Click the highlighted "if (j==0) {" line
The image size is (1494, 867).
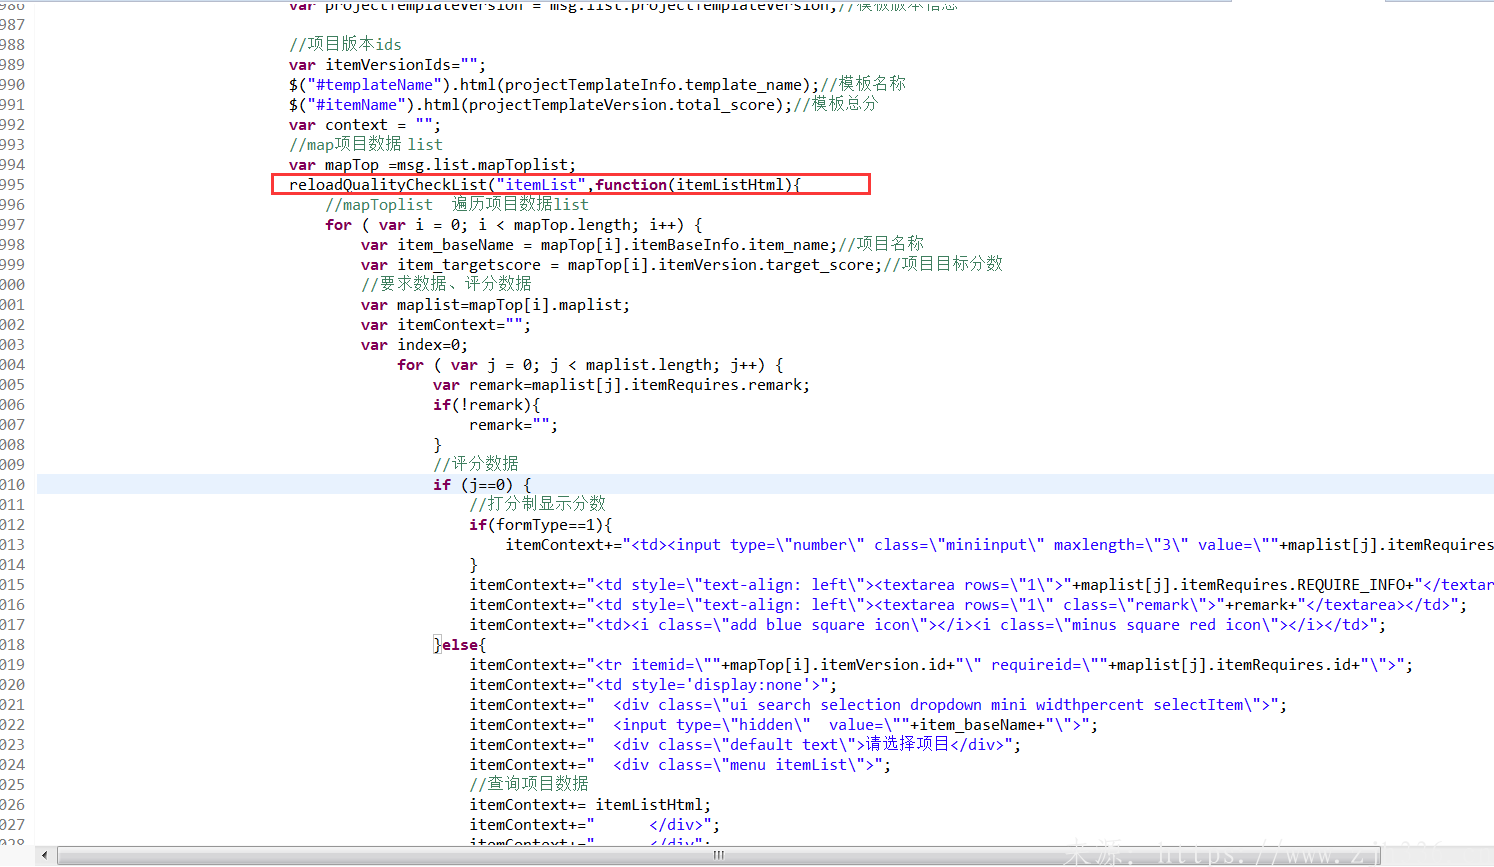point(482,484)
